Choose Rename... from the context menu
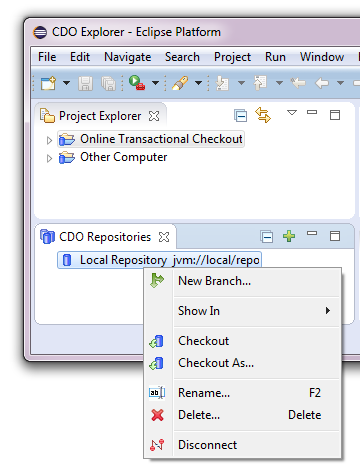 [x=242, y=393]
